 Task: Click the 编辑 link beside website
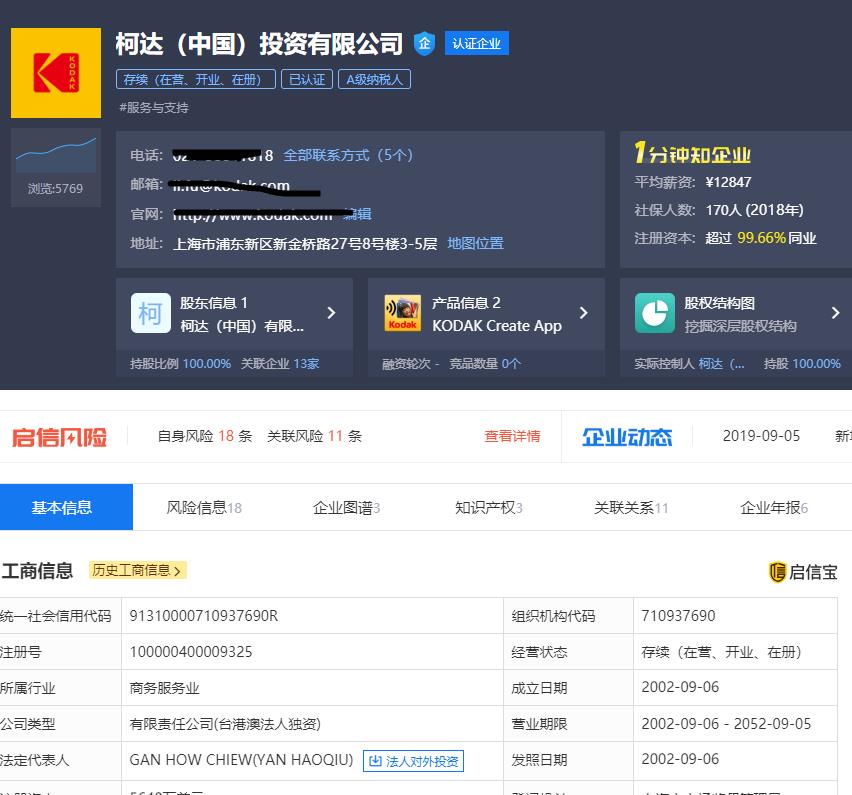[358, 214]
